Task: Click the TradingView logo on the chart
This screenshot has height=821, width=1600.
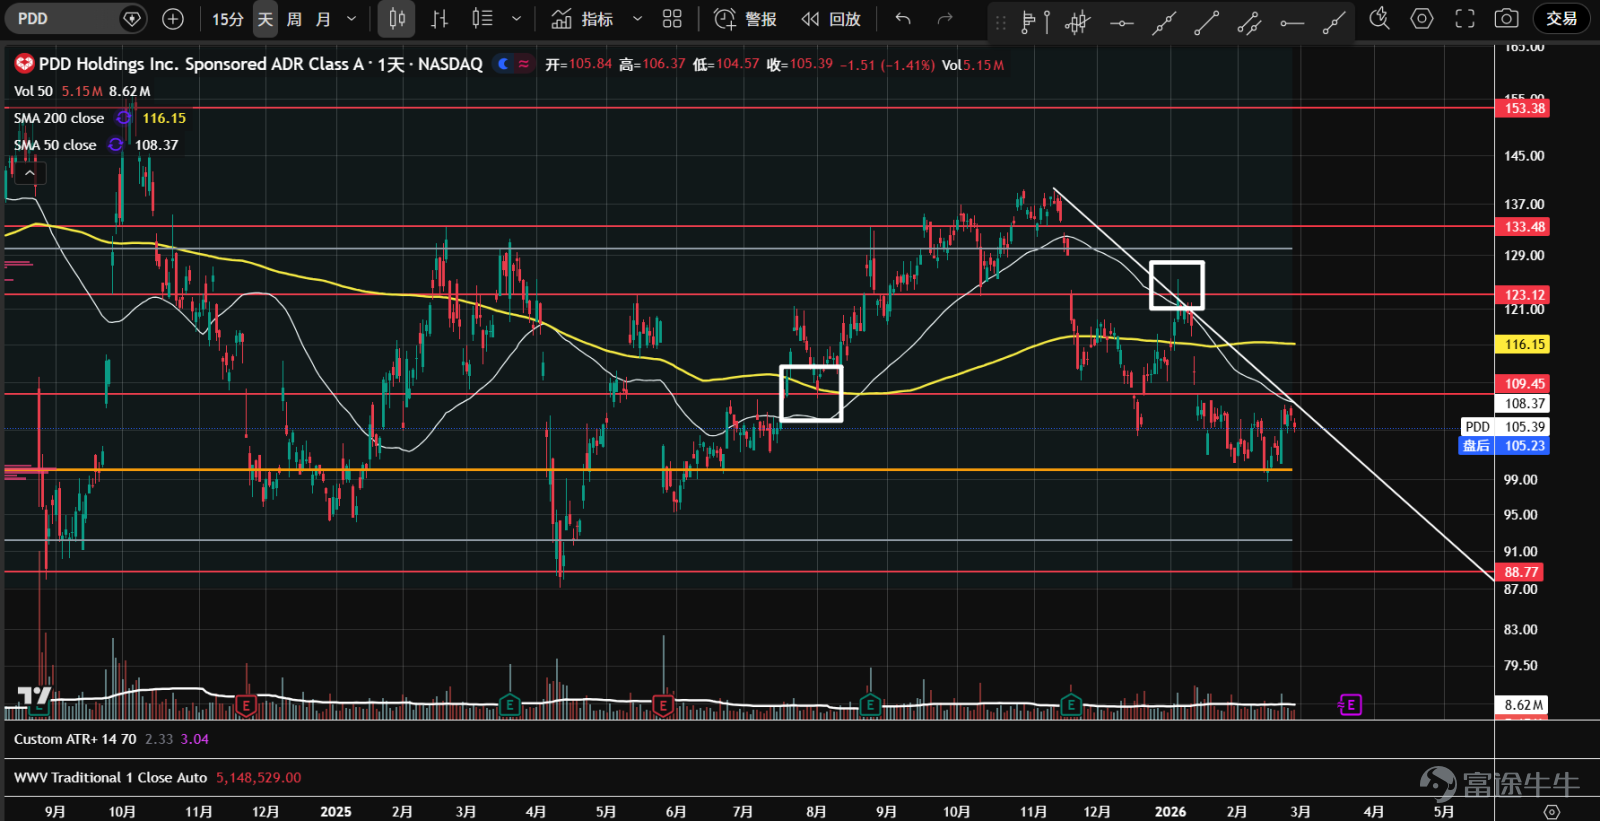Action: [34, 695]
